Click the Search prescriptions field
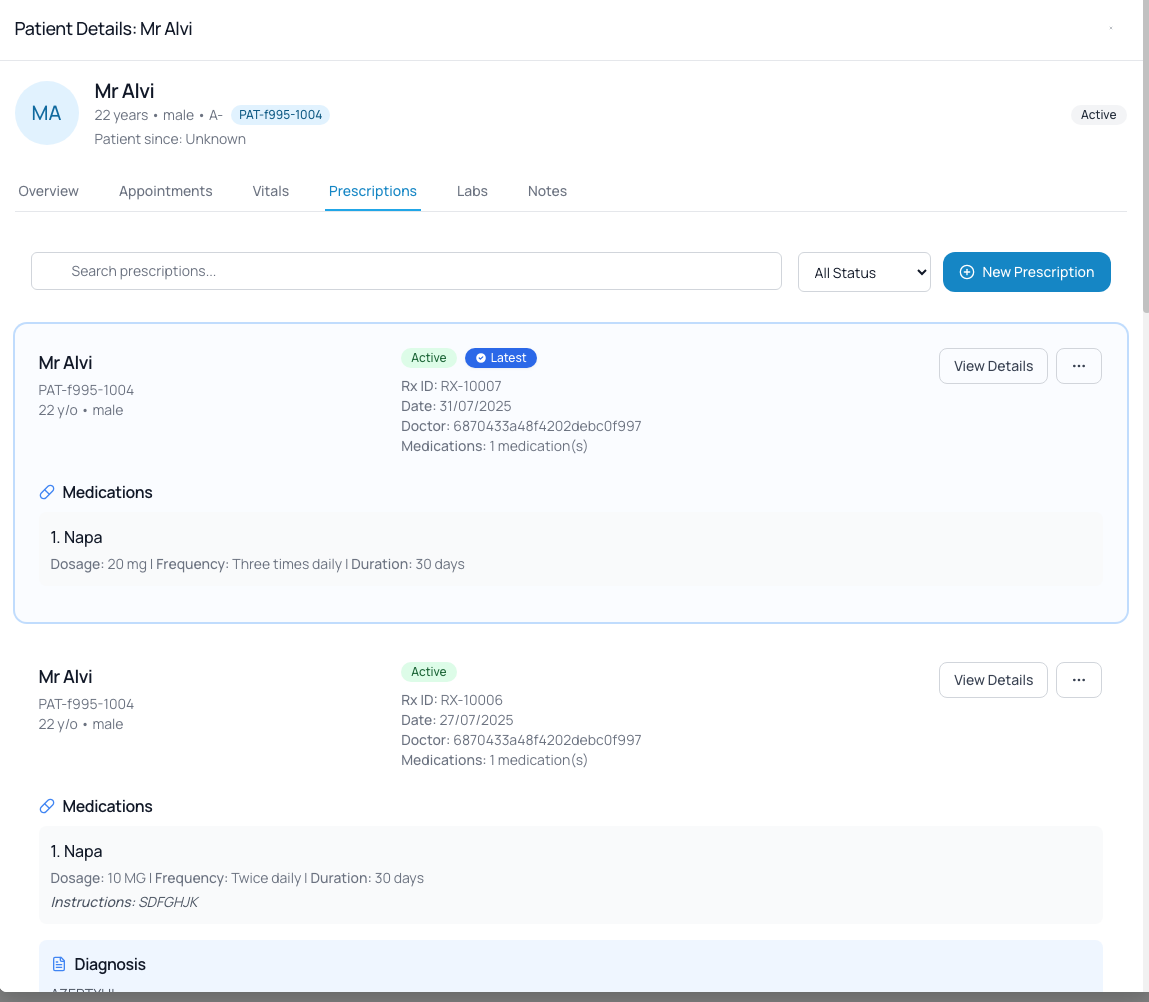 pyautogui.click(x=406, y=271)
